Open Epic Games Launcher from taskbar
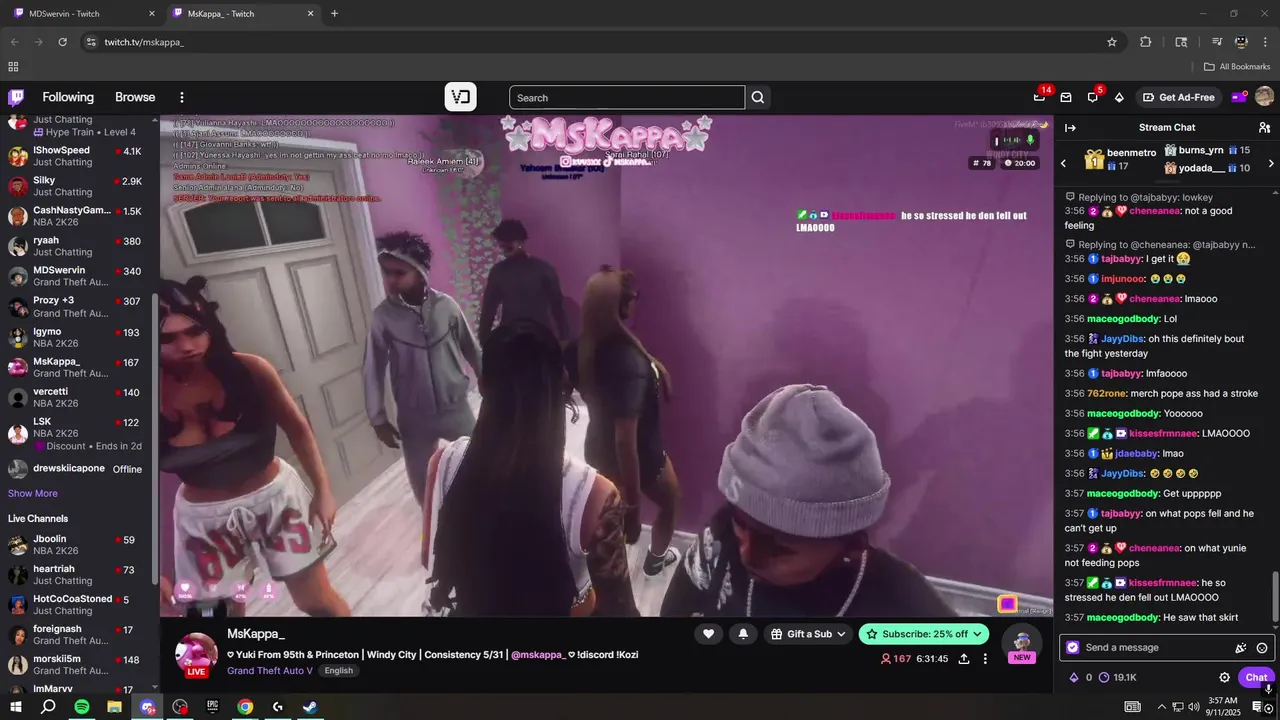This screenshot has height=720, width=1280. [212, 707]
